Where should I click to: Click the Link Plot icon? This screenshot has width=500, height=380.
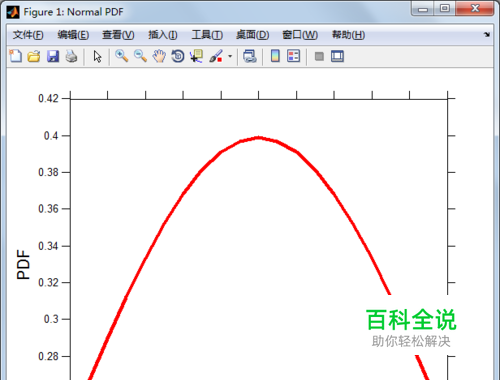coord(250,56)
